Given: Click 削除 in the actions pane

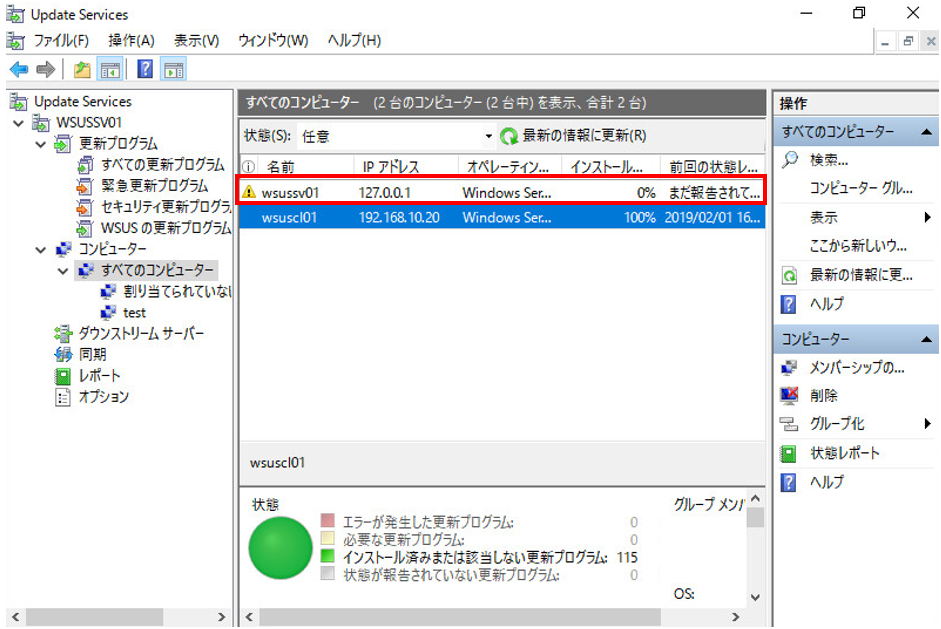Looking at the screenshot, I should [x=823, y=396].
